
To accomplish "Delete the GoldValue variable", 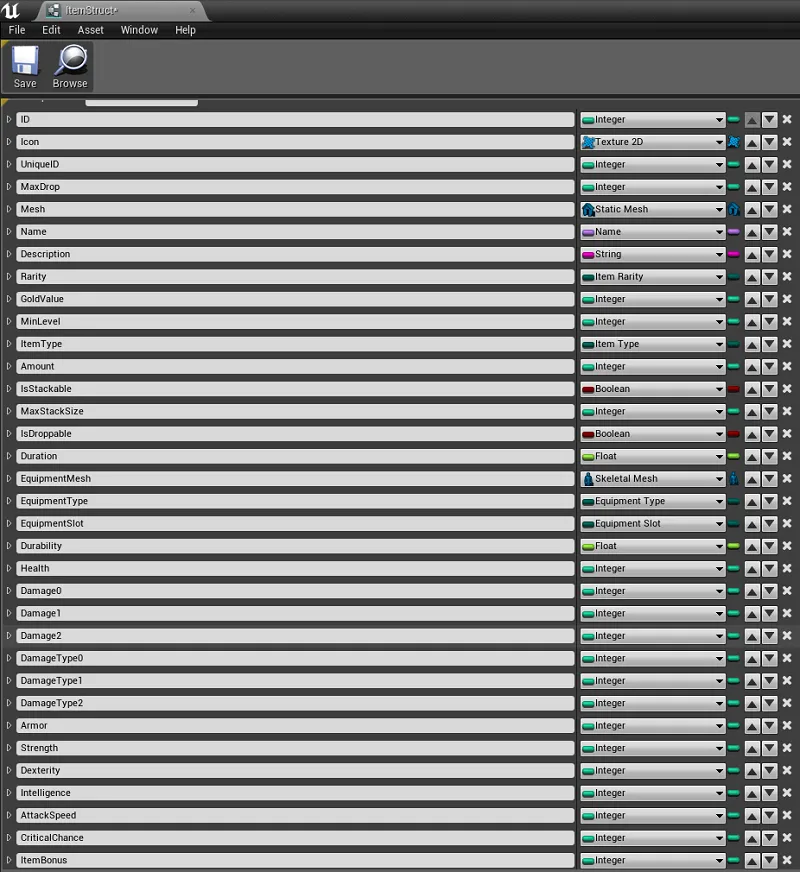I will point(787,299).
